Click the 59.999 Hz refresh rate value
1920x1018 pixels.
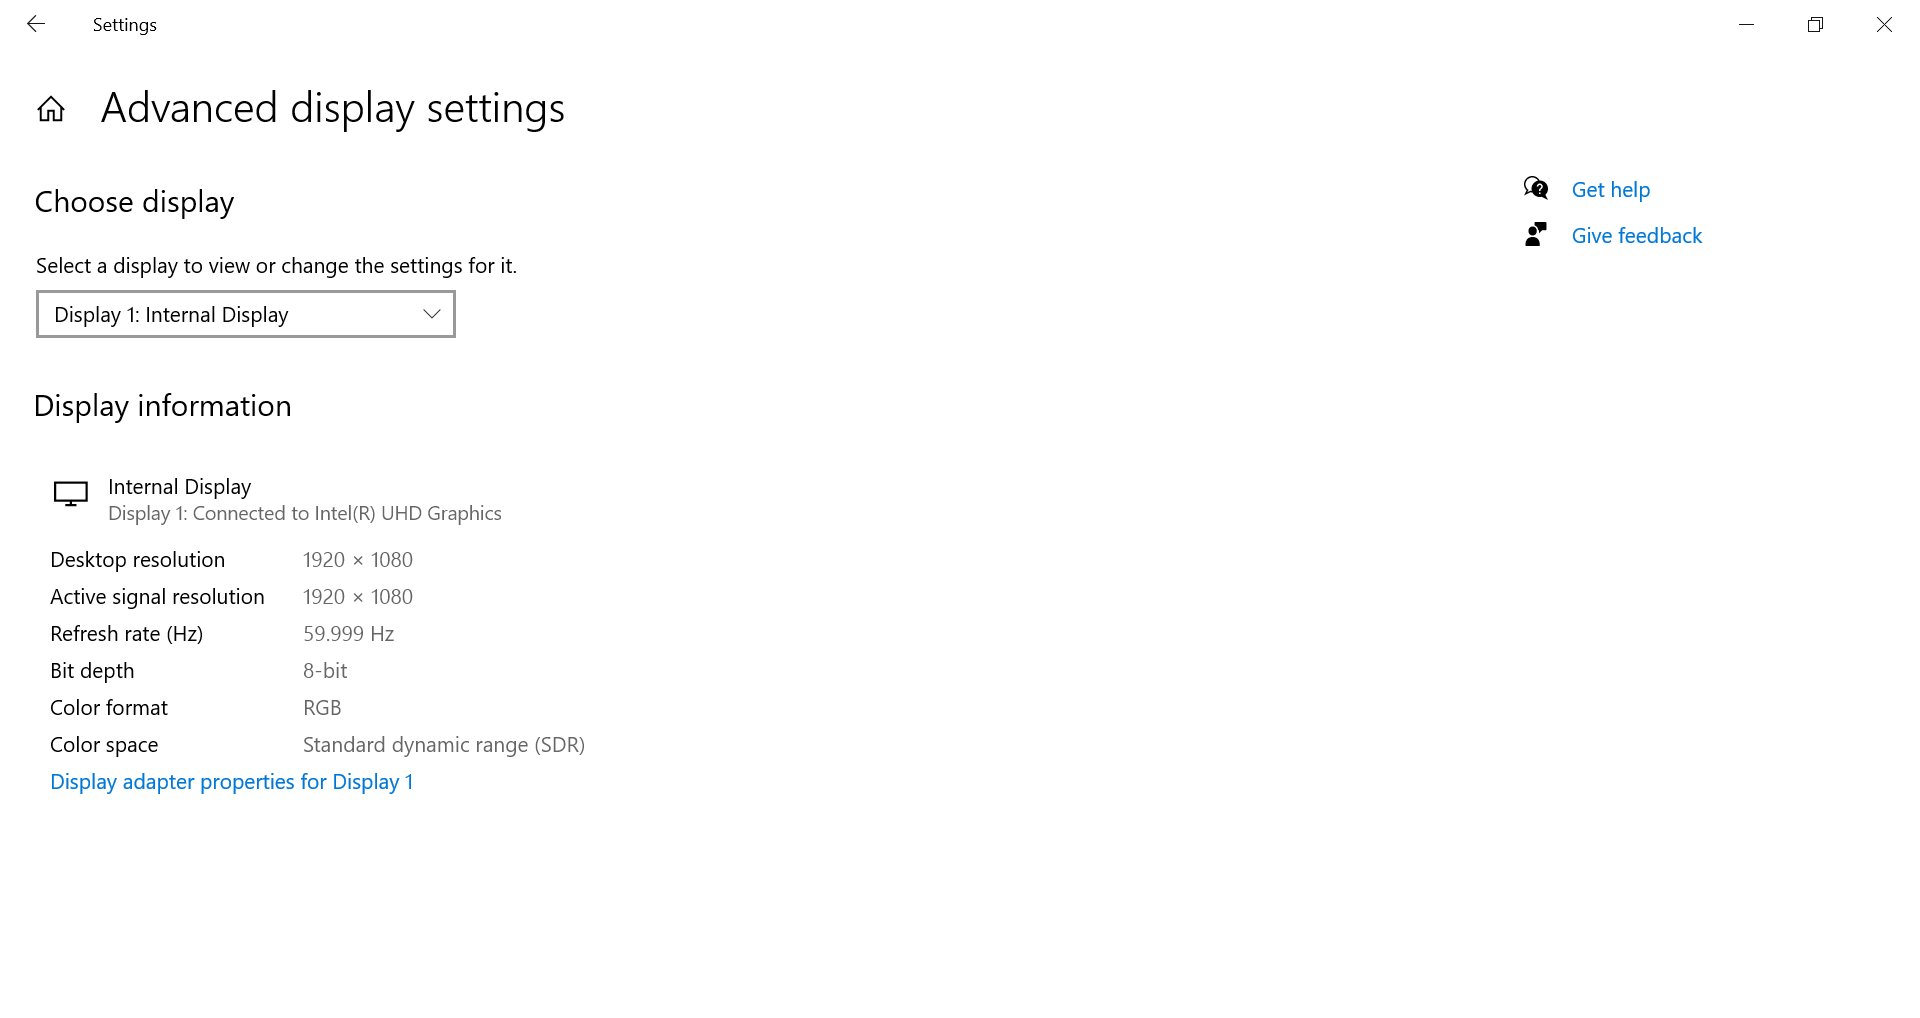point(349,634)
